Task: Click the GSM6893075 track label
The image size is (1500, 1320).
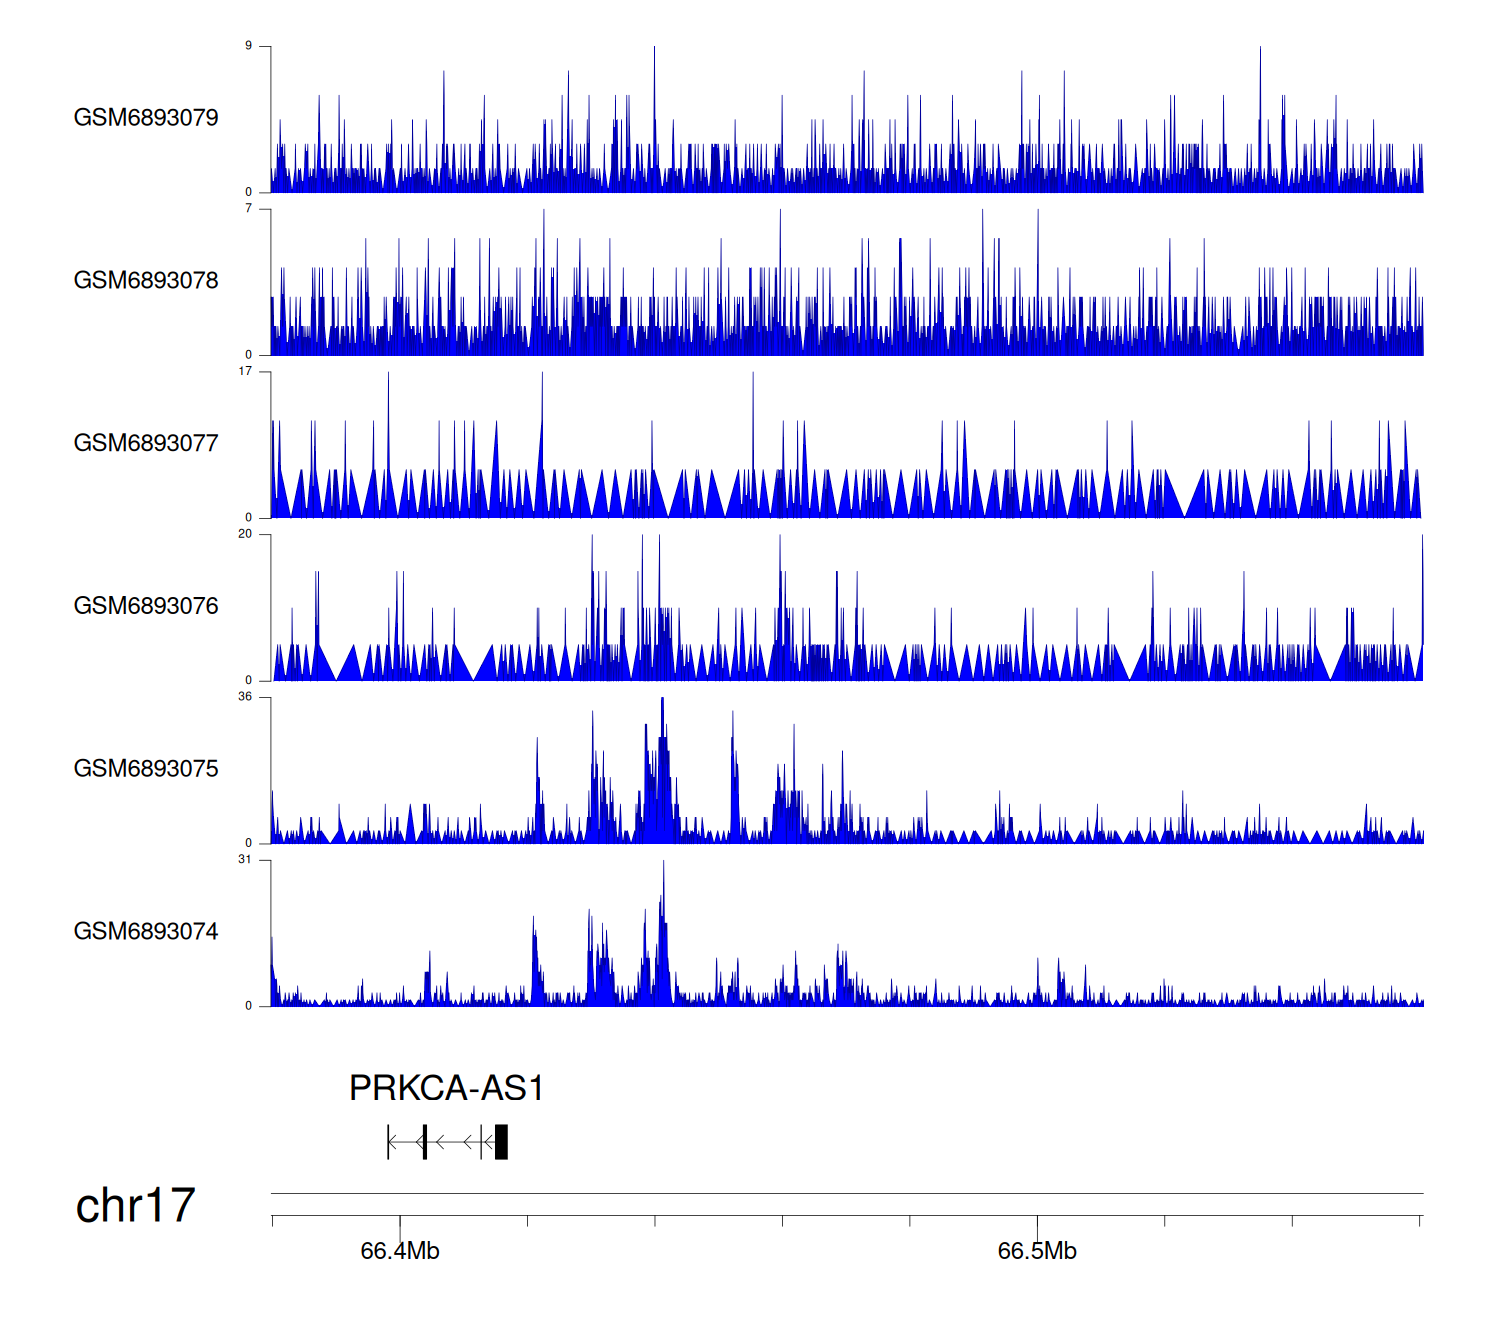Action: click(x=146, y=769)
